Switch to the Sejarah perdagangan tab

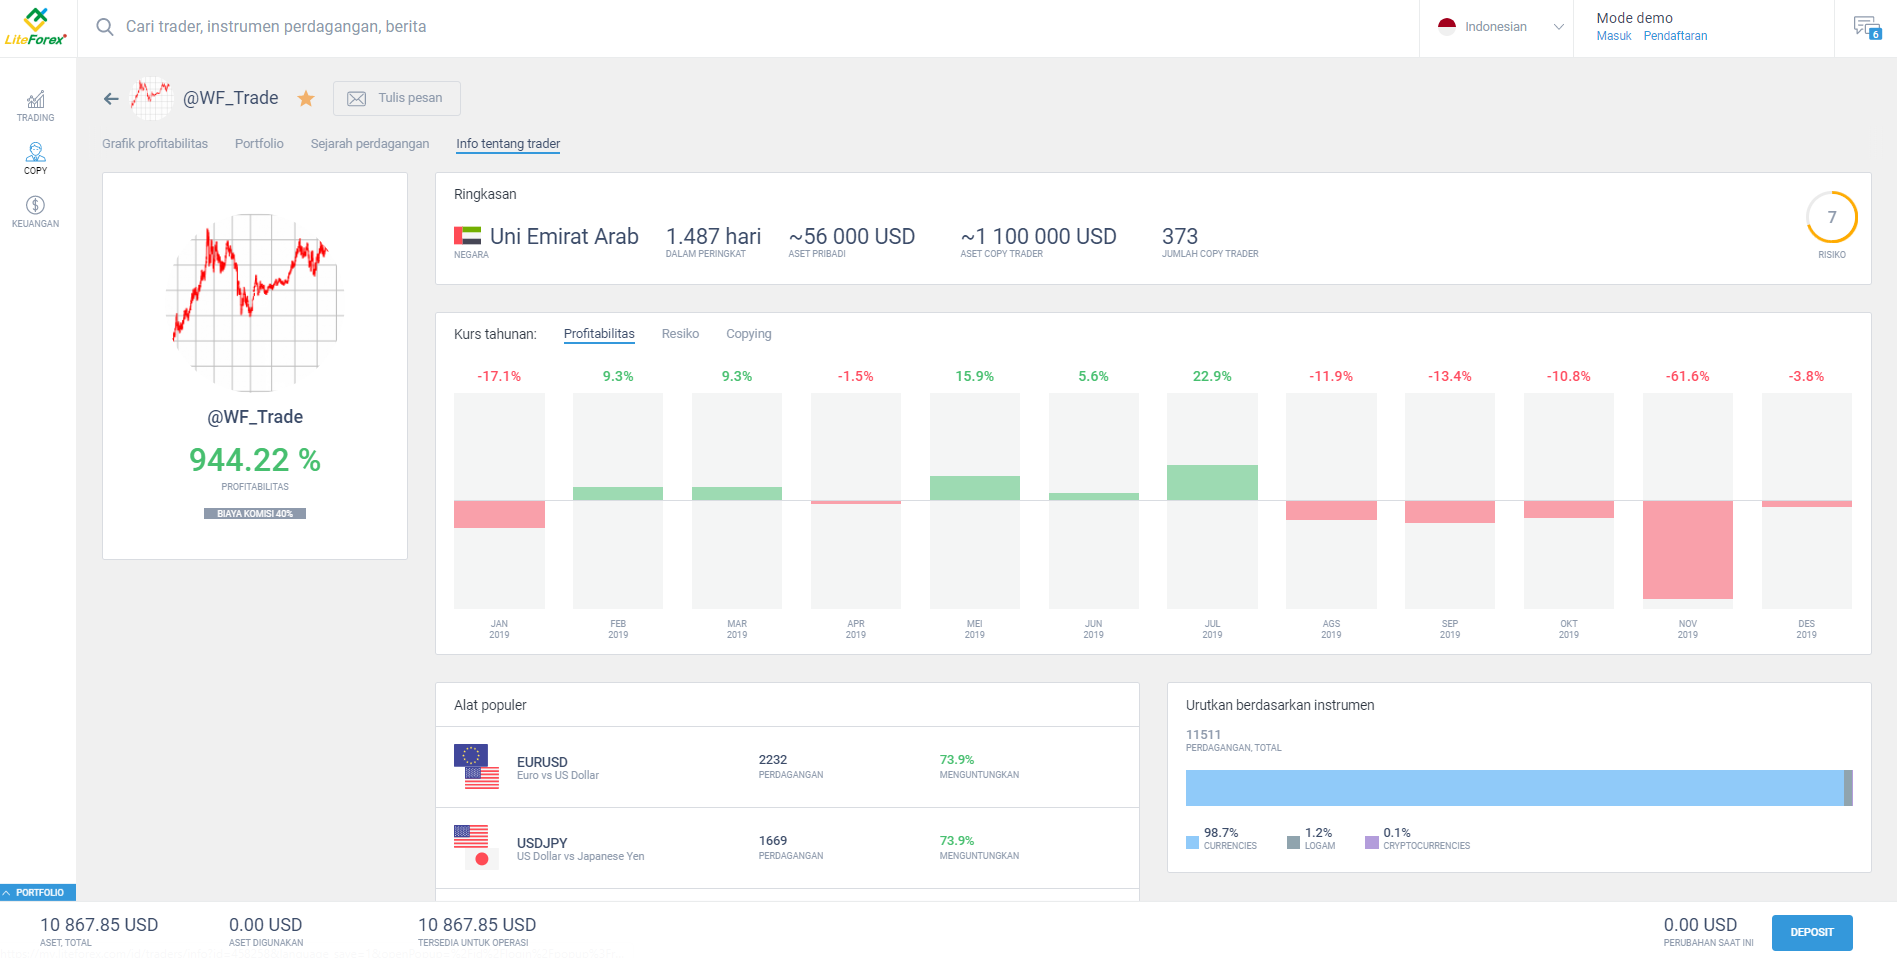[369, 143]
